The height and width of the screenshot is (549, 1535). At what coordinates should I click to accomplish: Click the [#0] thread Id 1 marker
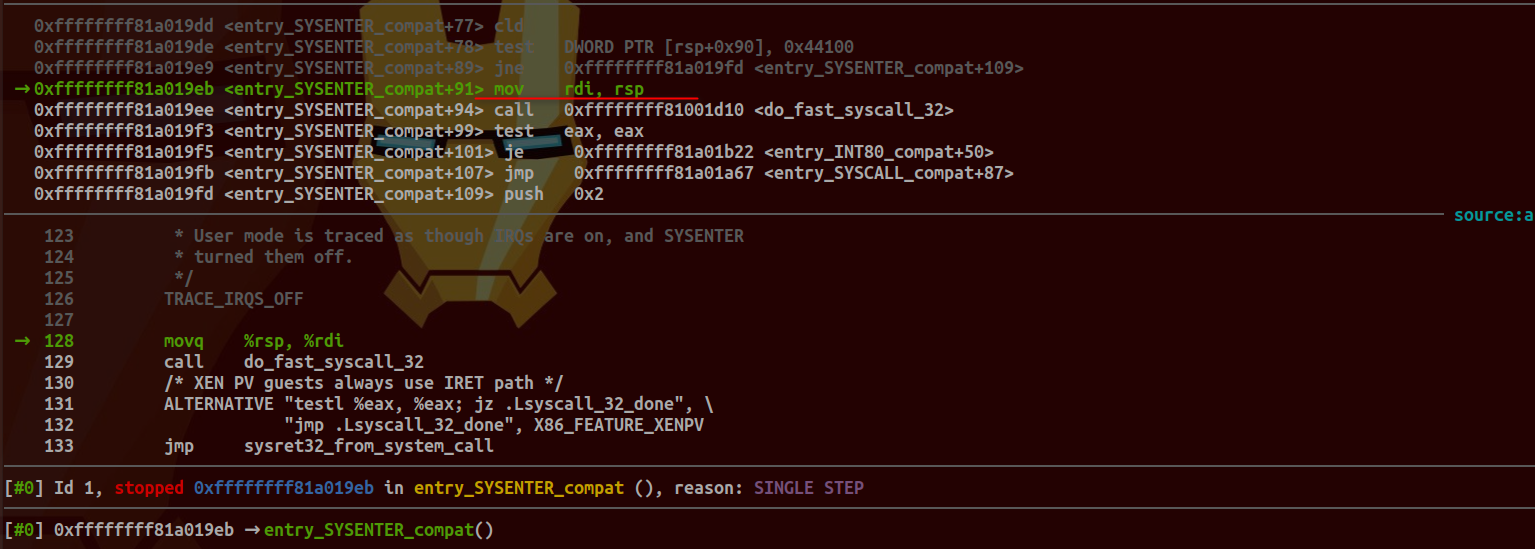pyautogui.click(x=24, y=488)
